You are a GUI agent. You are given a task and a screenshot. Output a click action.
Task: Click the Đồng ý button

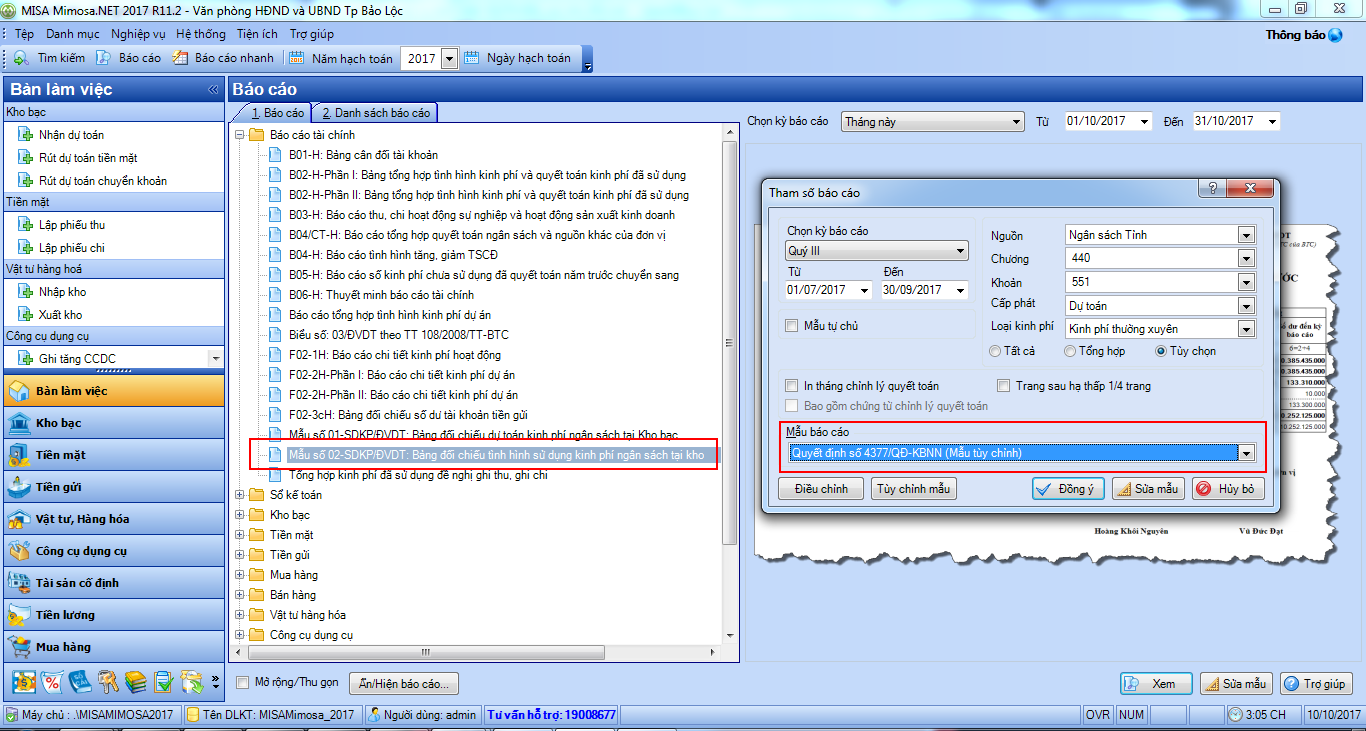(x=1068, y=489)
